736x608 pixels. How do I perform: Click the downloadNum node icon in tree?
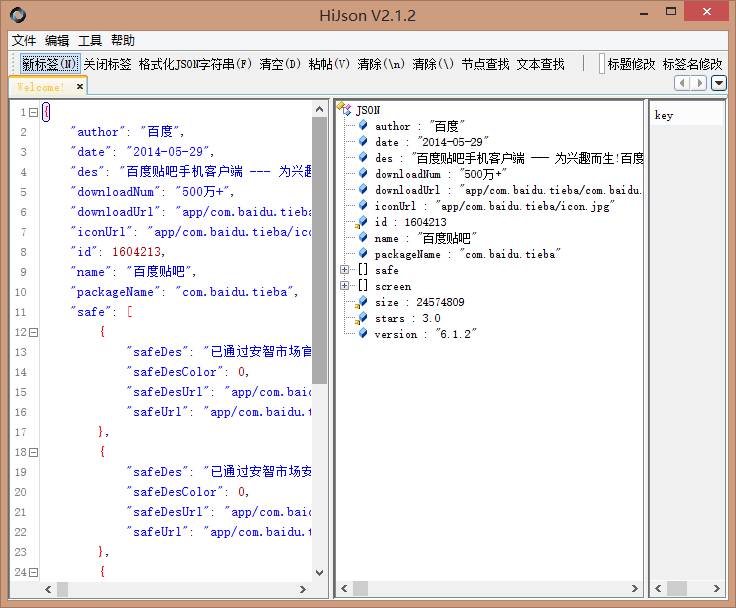pos(363,173)
